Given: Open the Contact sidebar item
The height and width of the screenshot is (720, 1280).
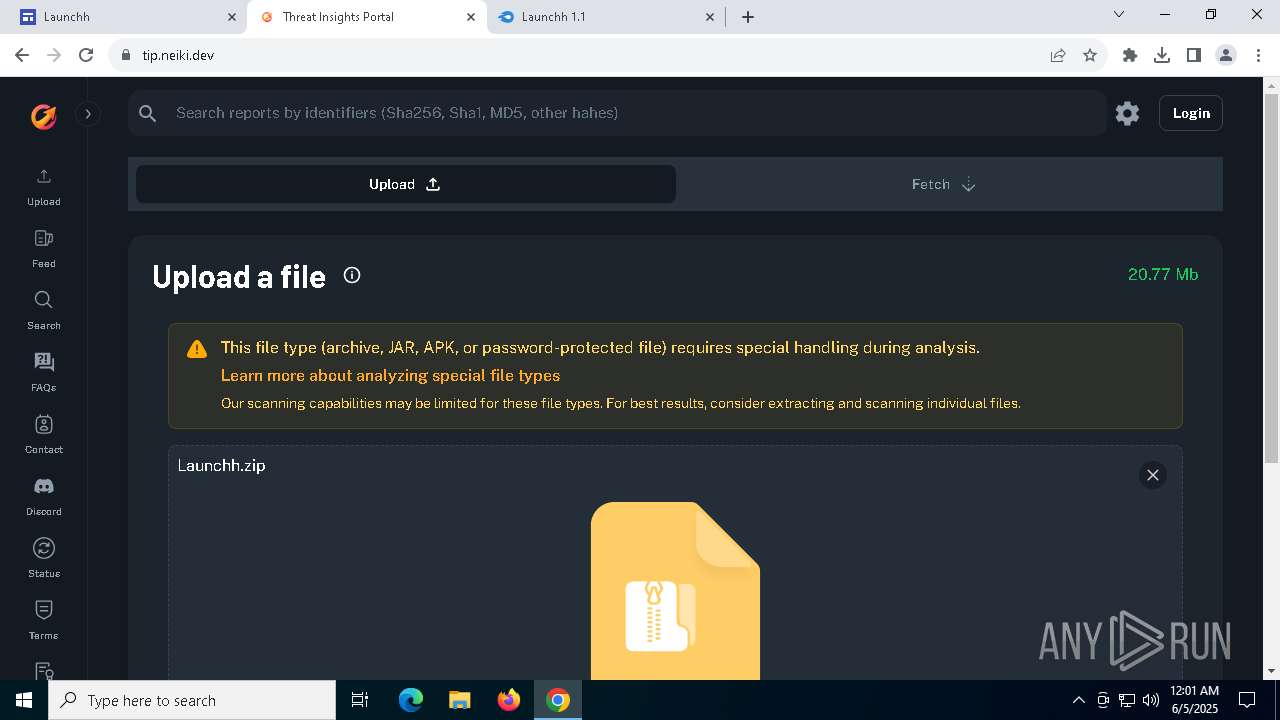Looking at the screenshot, I should (44, 435).
